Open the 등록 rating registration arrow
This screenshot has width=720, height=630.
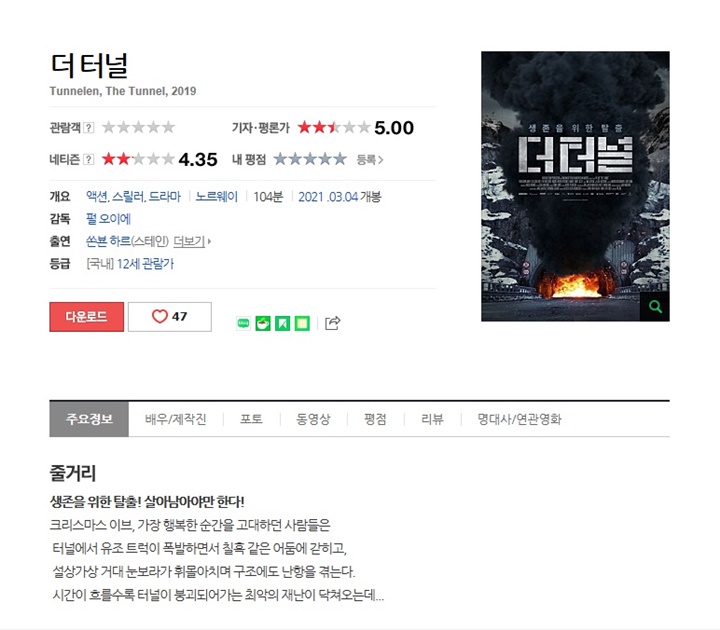tap(370, 160)
